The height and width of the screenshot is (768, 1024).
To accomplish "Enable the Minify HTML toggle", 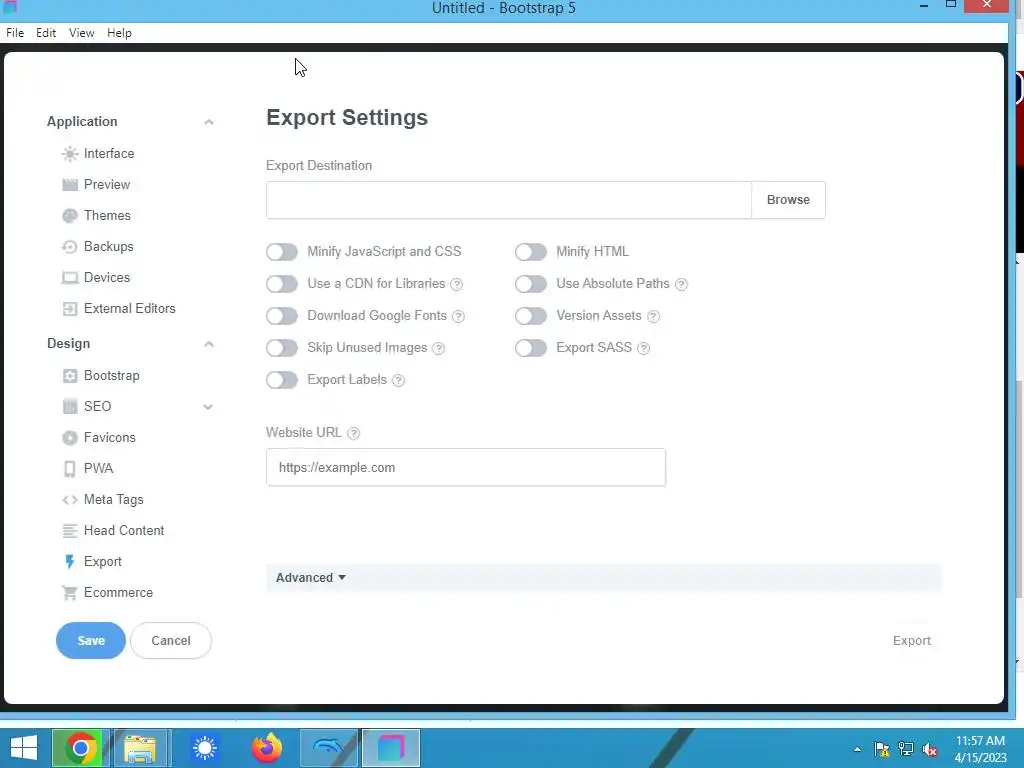I will click(531, 252).
